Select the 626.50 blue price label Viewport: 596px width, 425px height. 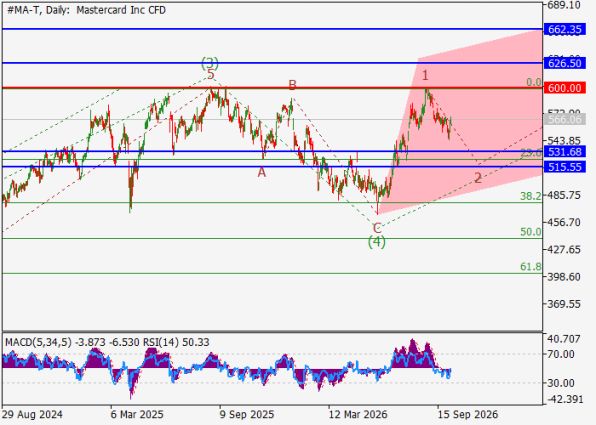tap(564, 63)
